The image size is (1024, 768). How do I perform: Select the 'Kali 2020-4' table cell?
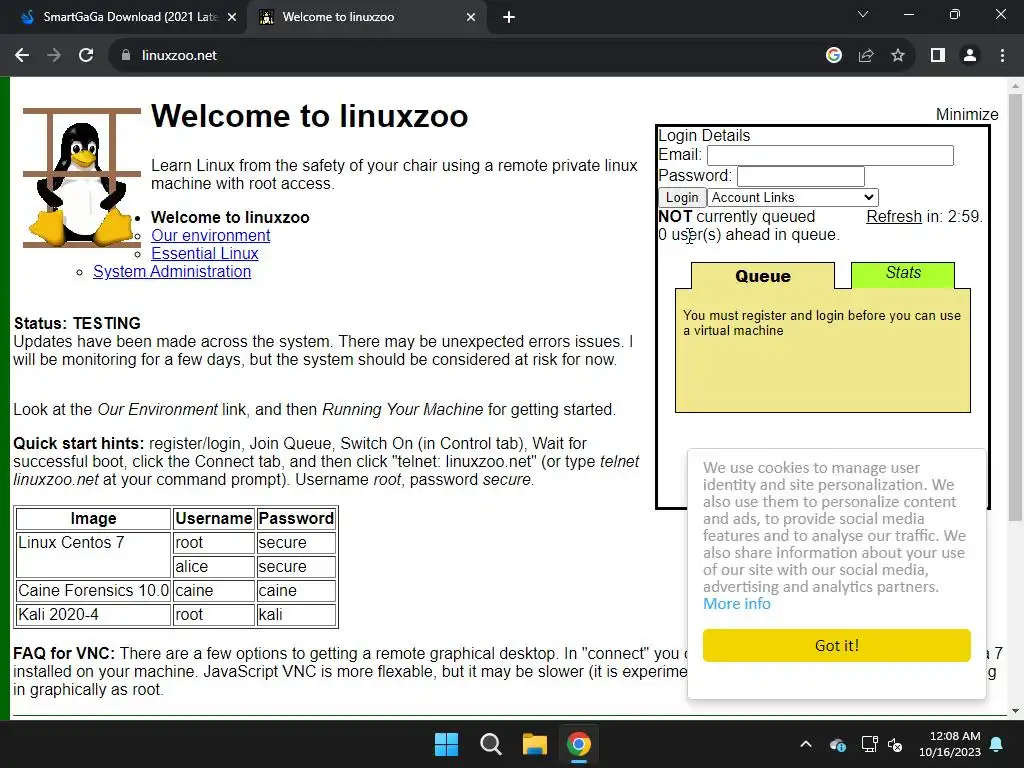click(x=93, y=615)
